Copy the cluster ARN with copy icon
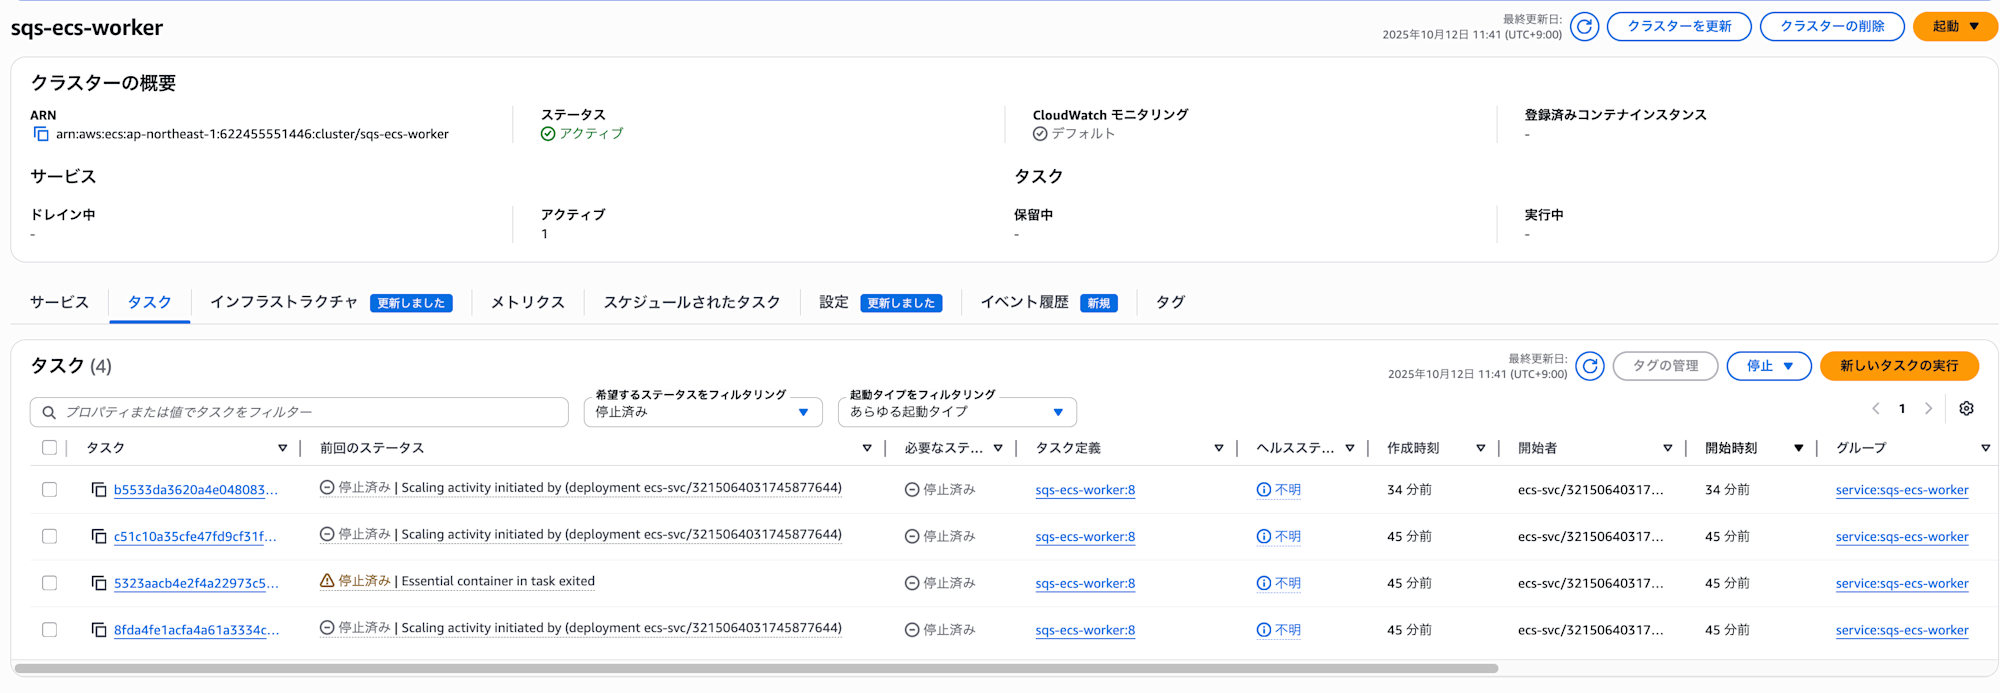The height and width of the screenshot is (693, 2000). [41, 134]
